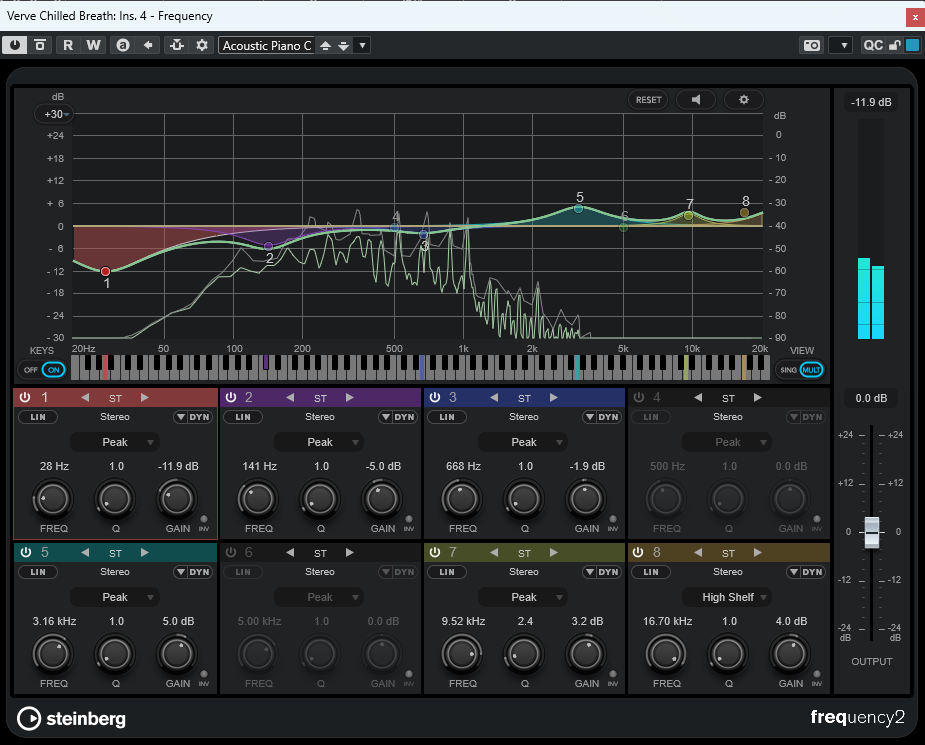Enable Read automation (R) button
The image size is (925, 745).
[x=68, y=45]
